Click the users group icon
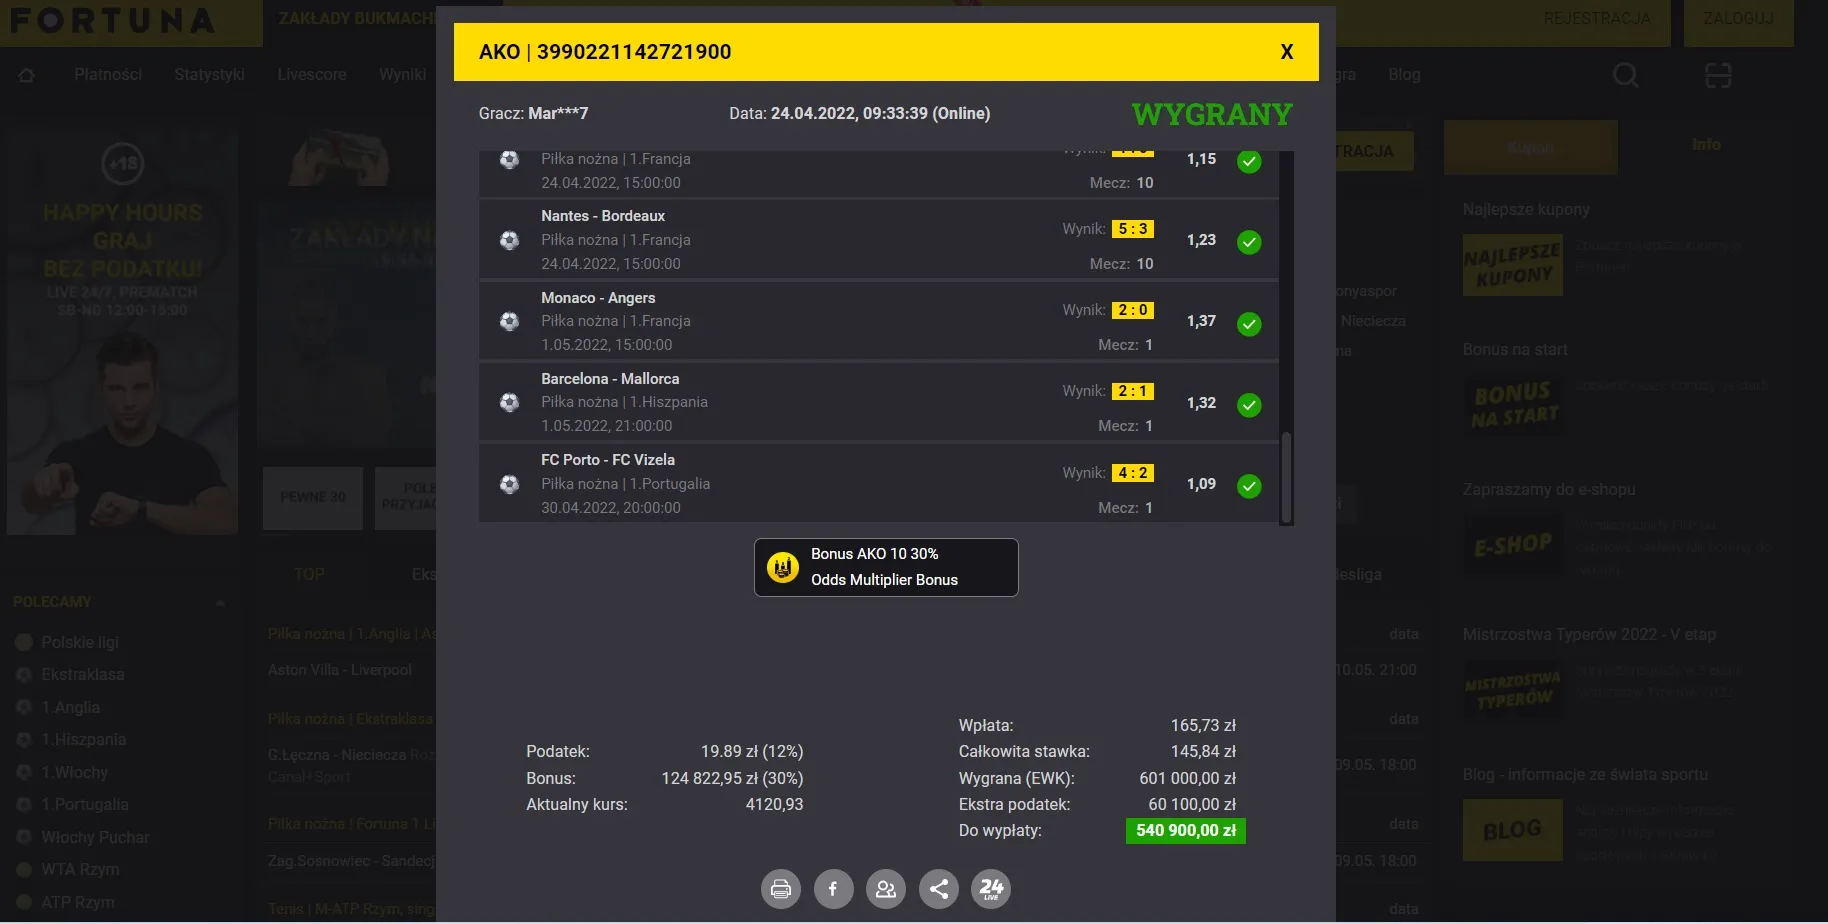 tap(886, 889)
